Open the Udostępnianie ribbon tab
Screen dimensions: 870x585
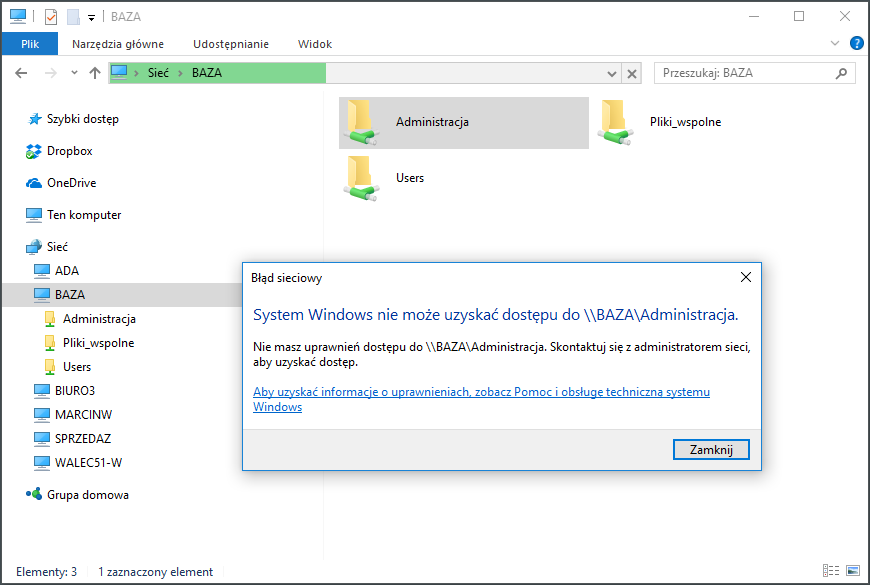click(x=231, y=44)
